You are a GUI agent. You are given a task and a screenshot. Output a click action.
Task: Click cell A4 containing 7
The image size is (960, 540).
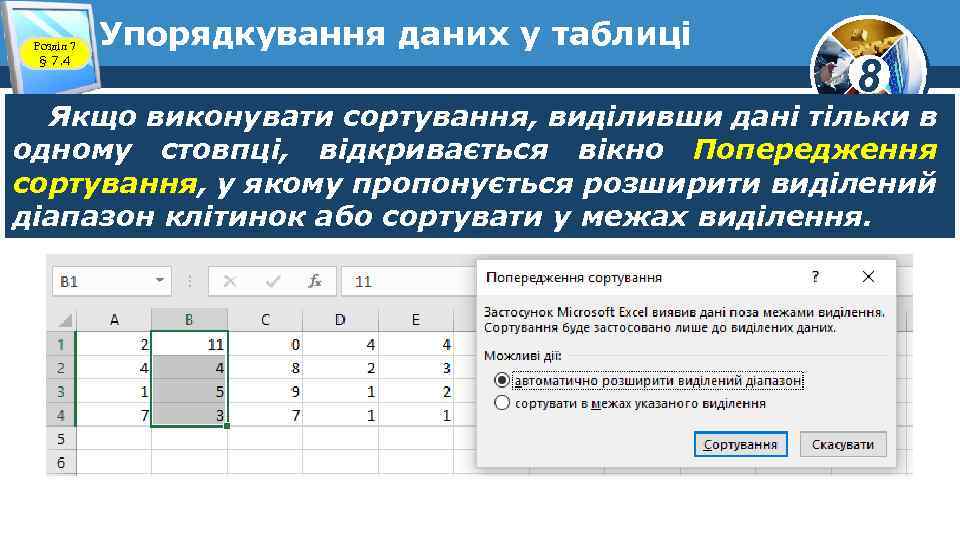(x=114, y=415)
